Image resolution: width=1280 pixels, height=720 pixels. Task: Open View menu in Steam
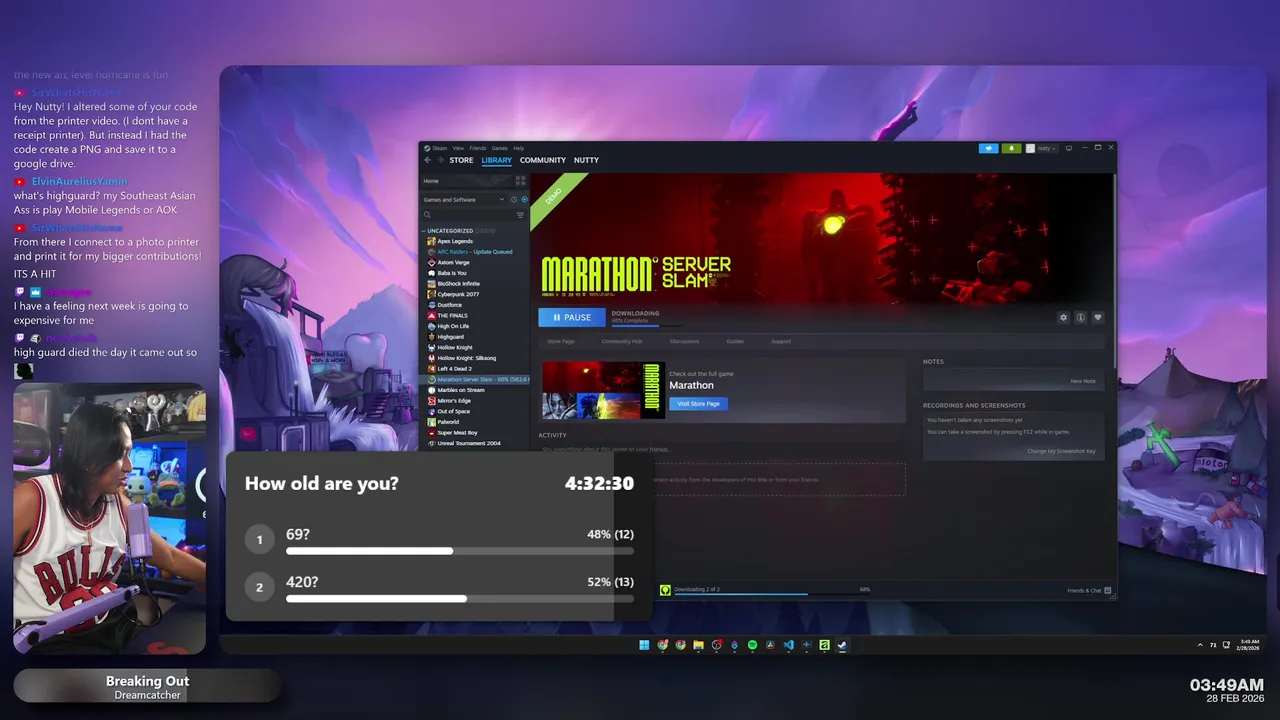[458, 148]
